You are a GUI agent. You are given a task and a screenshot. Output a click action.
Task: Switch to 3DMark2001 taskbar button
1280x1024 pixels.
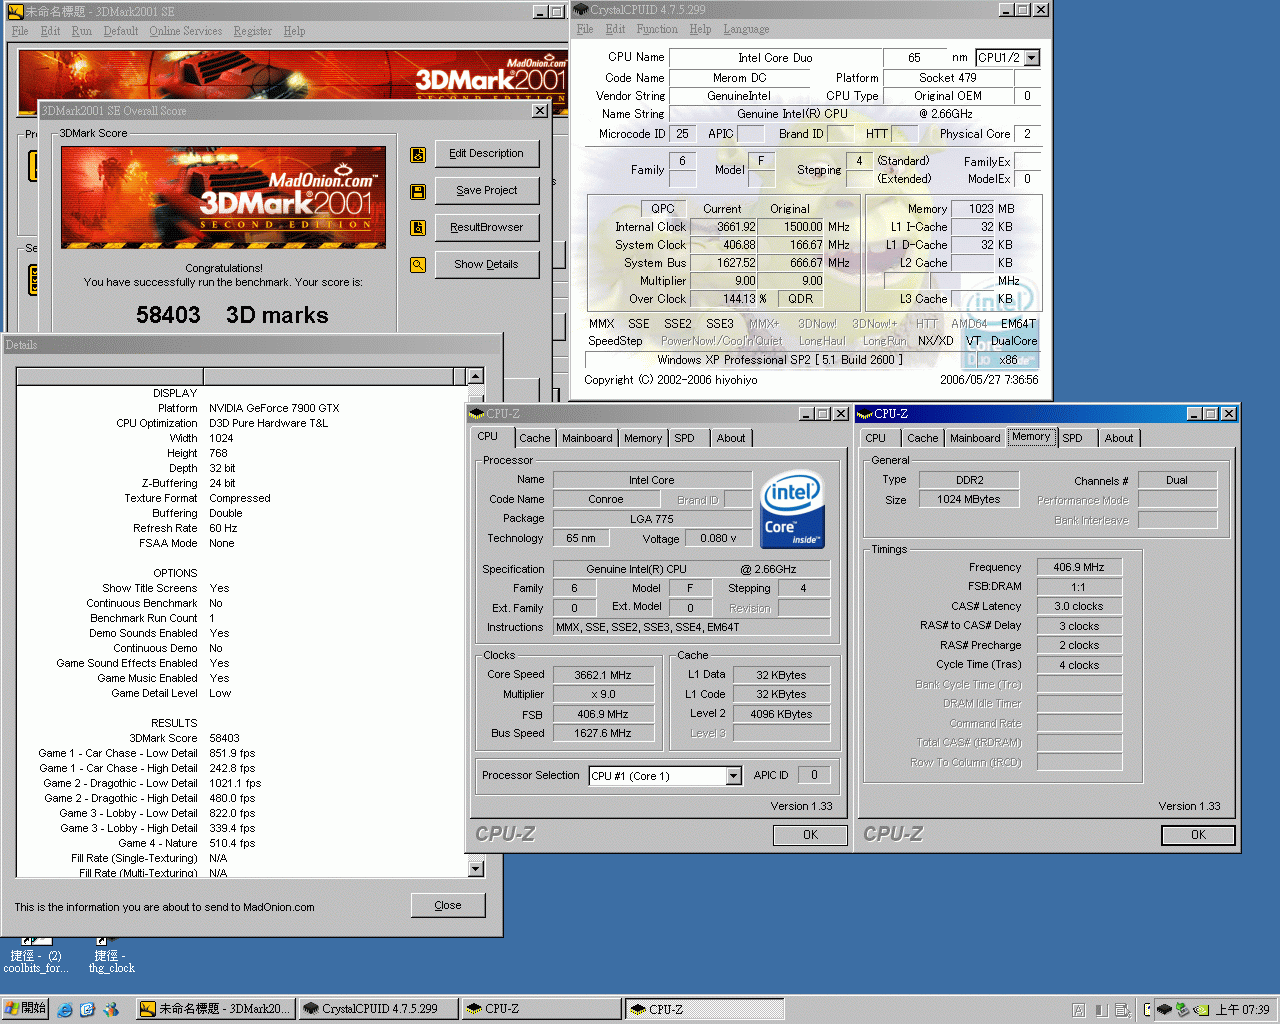click(216, 1009)
